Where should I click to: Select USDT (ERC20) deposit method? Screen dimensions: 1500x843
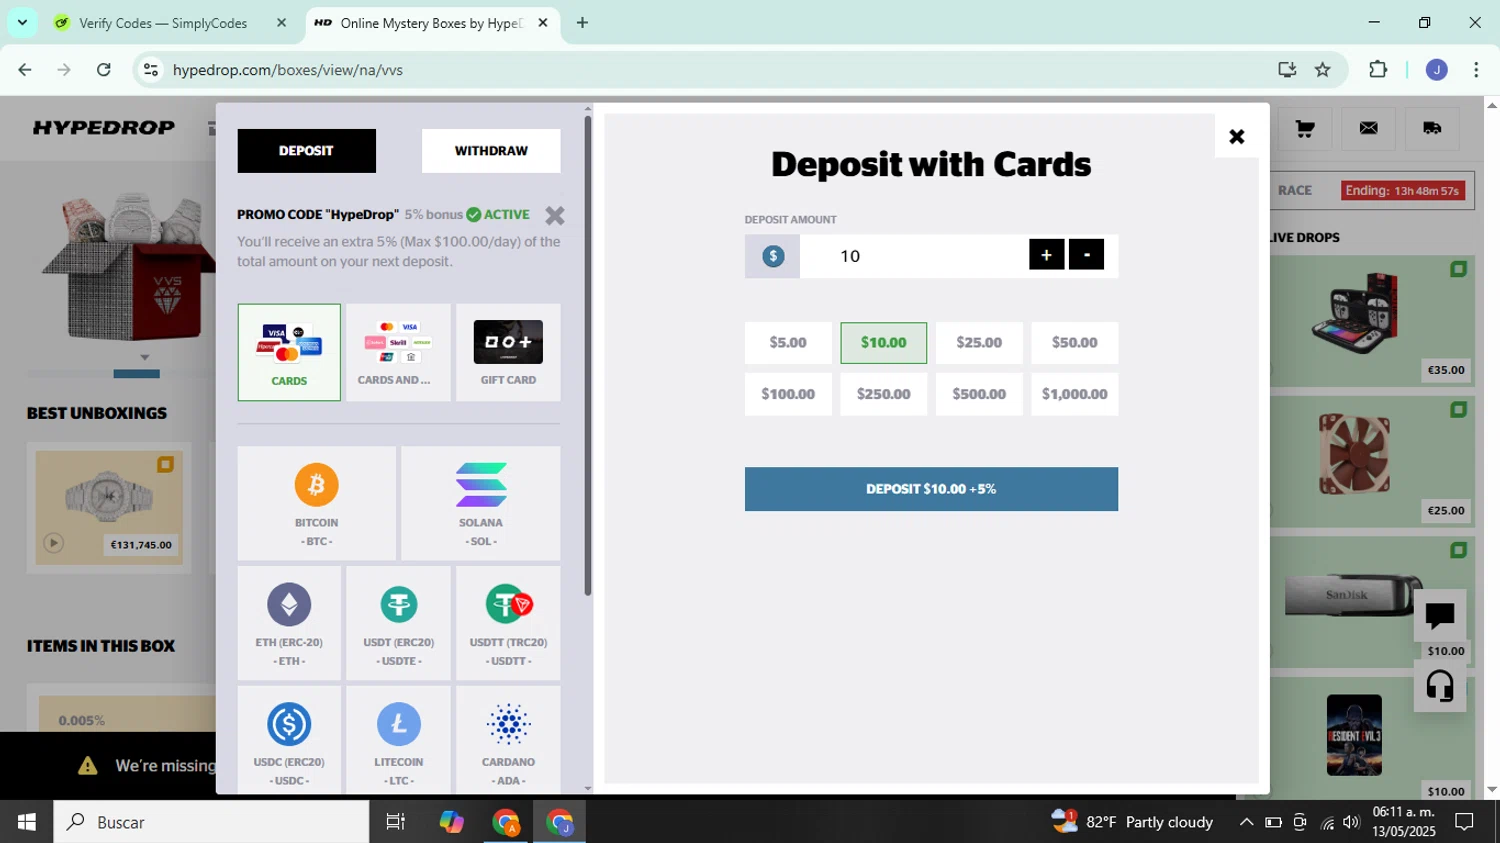(398, 623)
